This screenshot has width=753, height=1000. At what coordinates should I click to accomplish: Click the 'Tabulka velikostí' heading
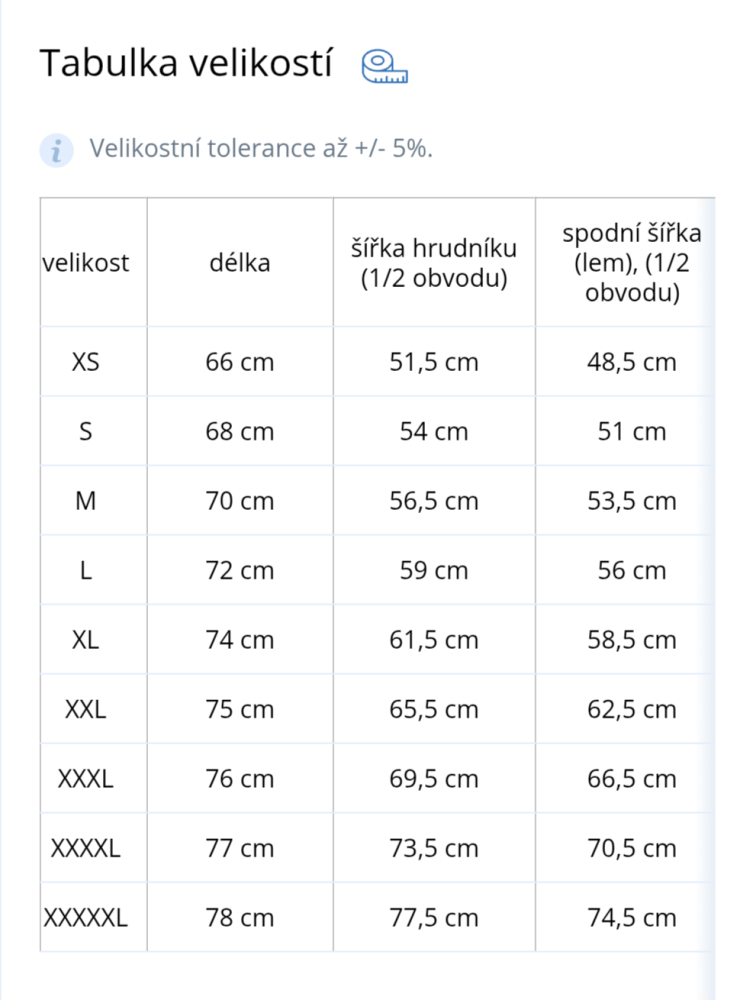click(186, 63)
